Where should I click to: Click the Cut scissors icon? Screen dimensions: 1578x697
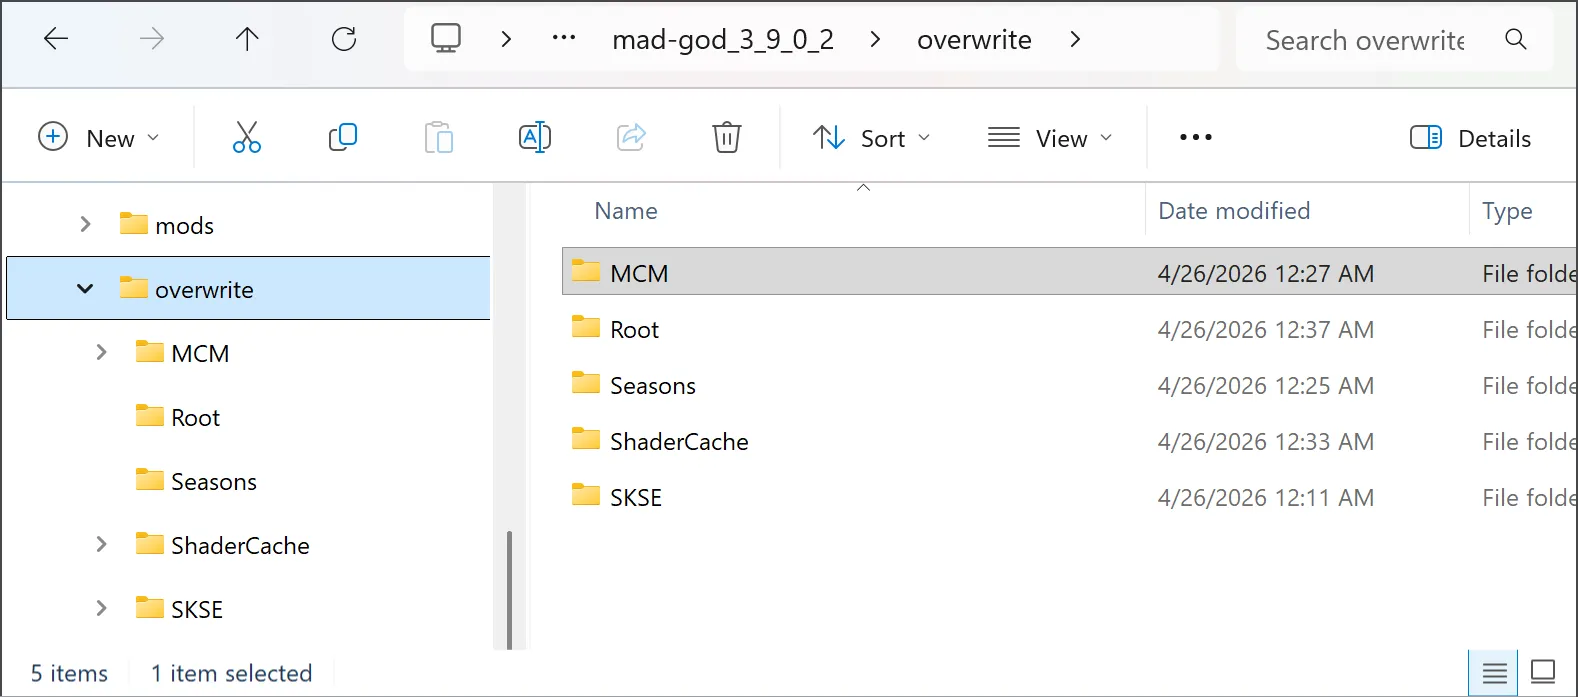(x=246, y=138)
